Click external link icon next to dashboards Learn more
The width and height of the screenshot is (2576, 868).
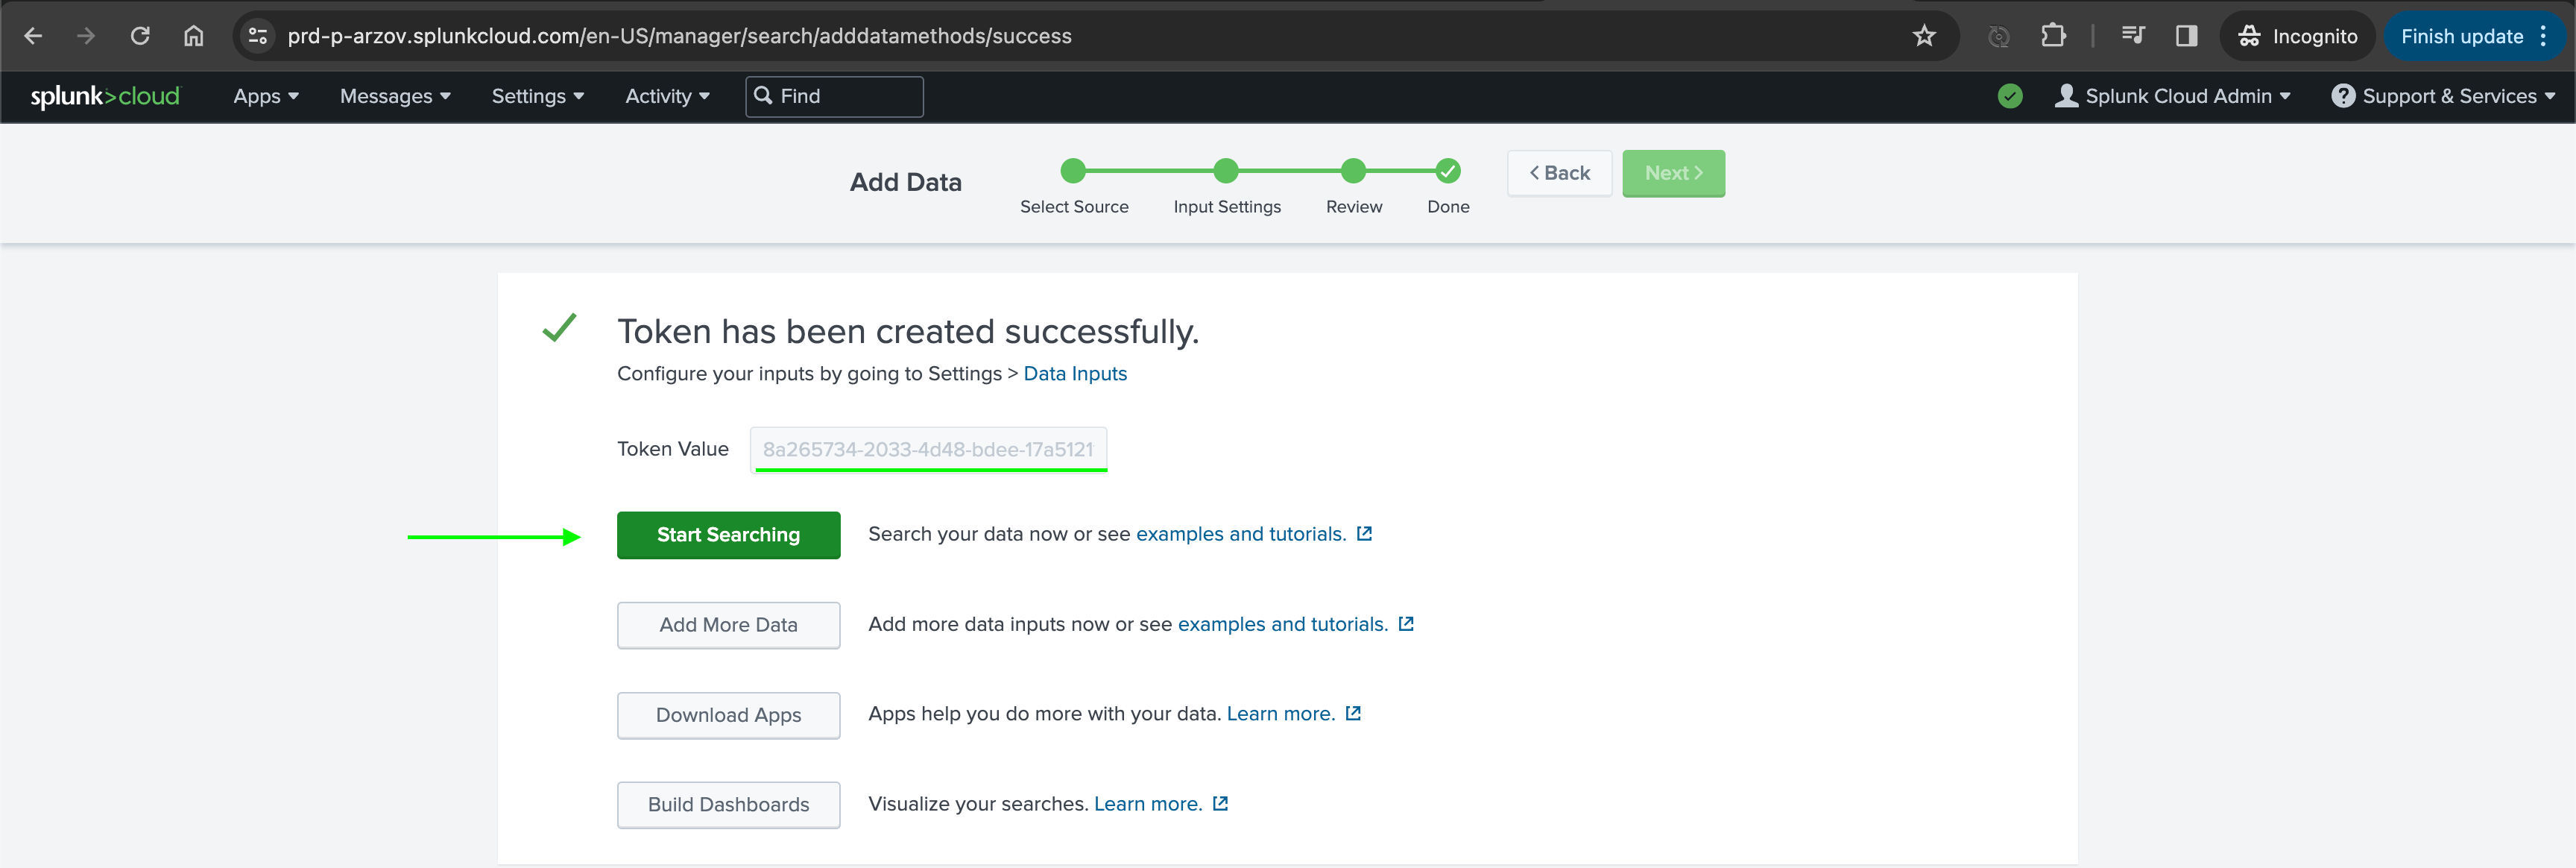tap(1220, 804)
